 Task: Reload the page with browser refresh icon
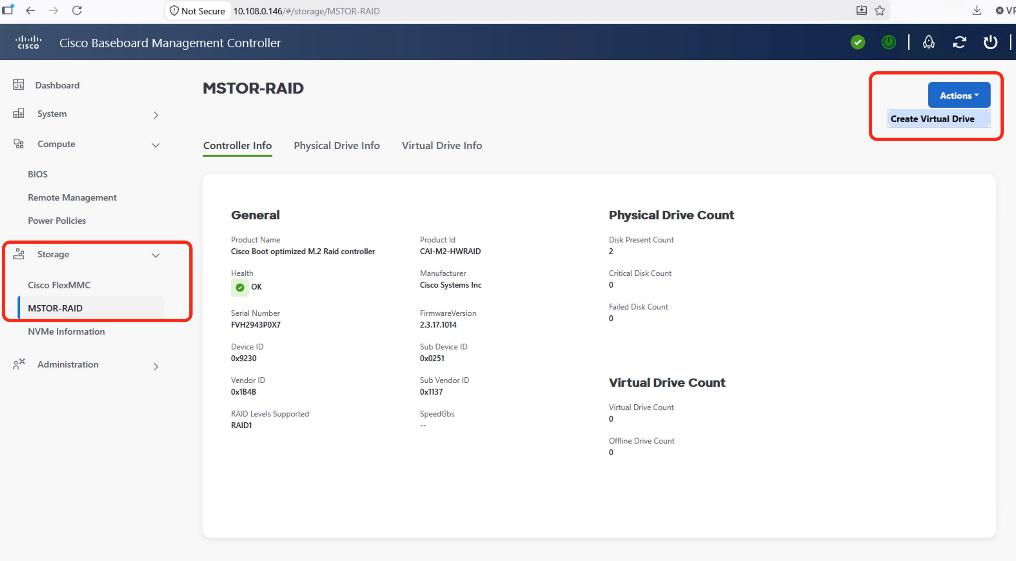point(76,10)
